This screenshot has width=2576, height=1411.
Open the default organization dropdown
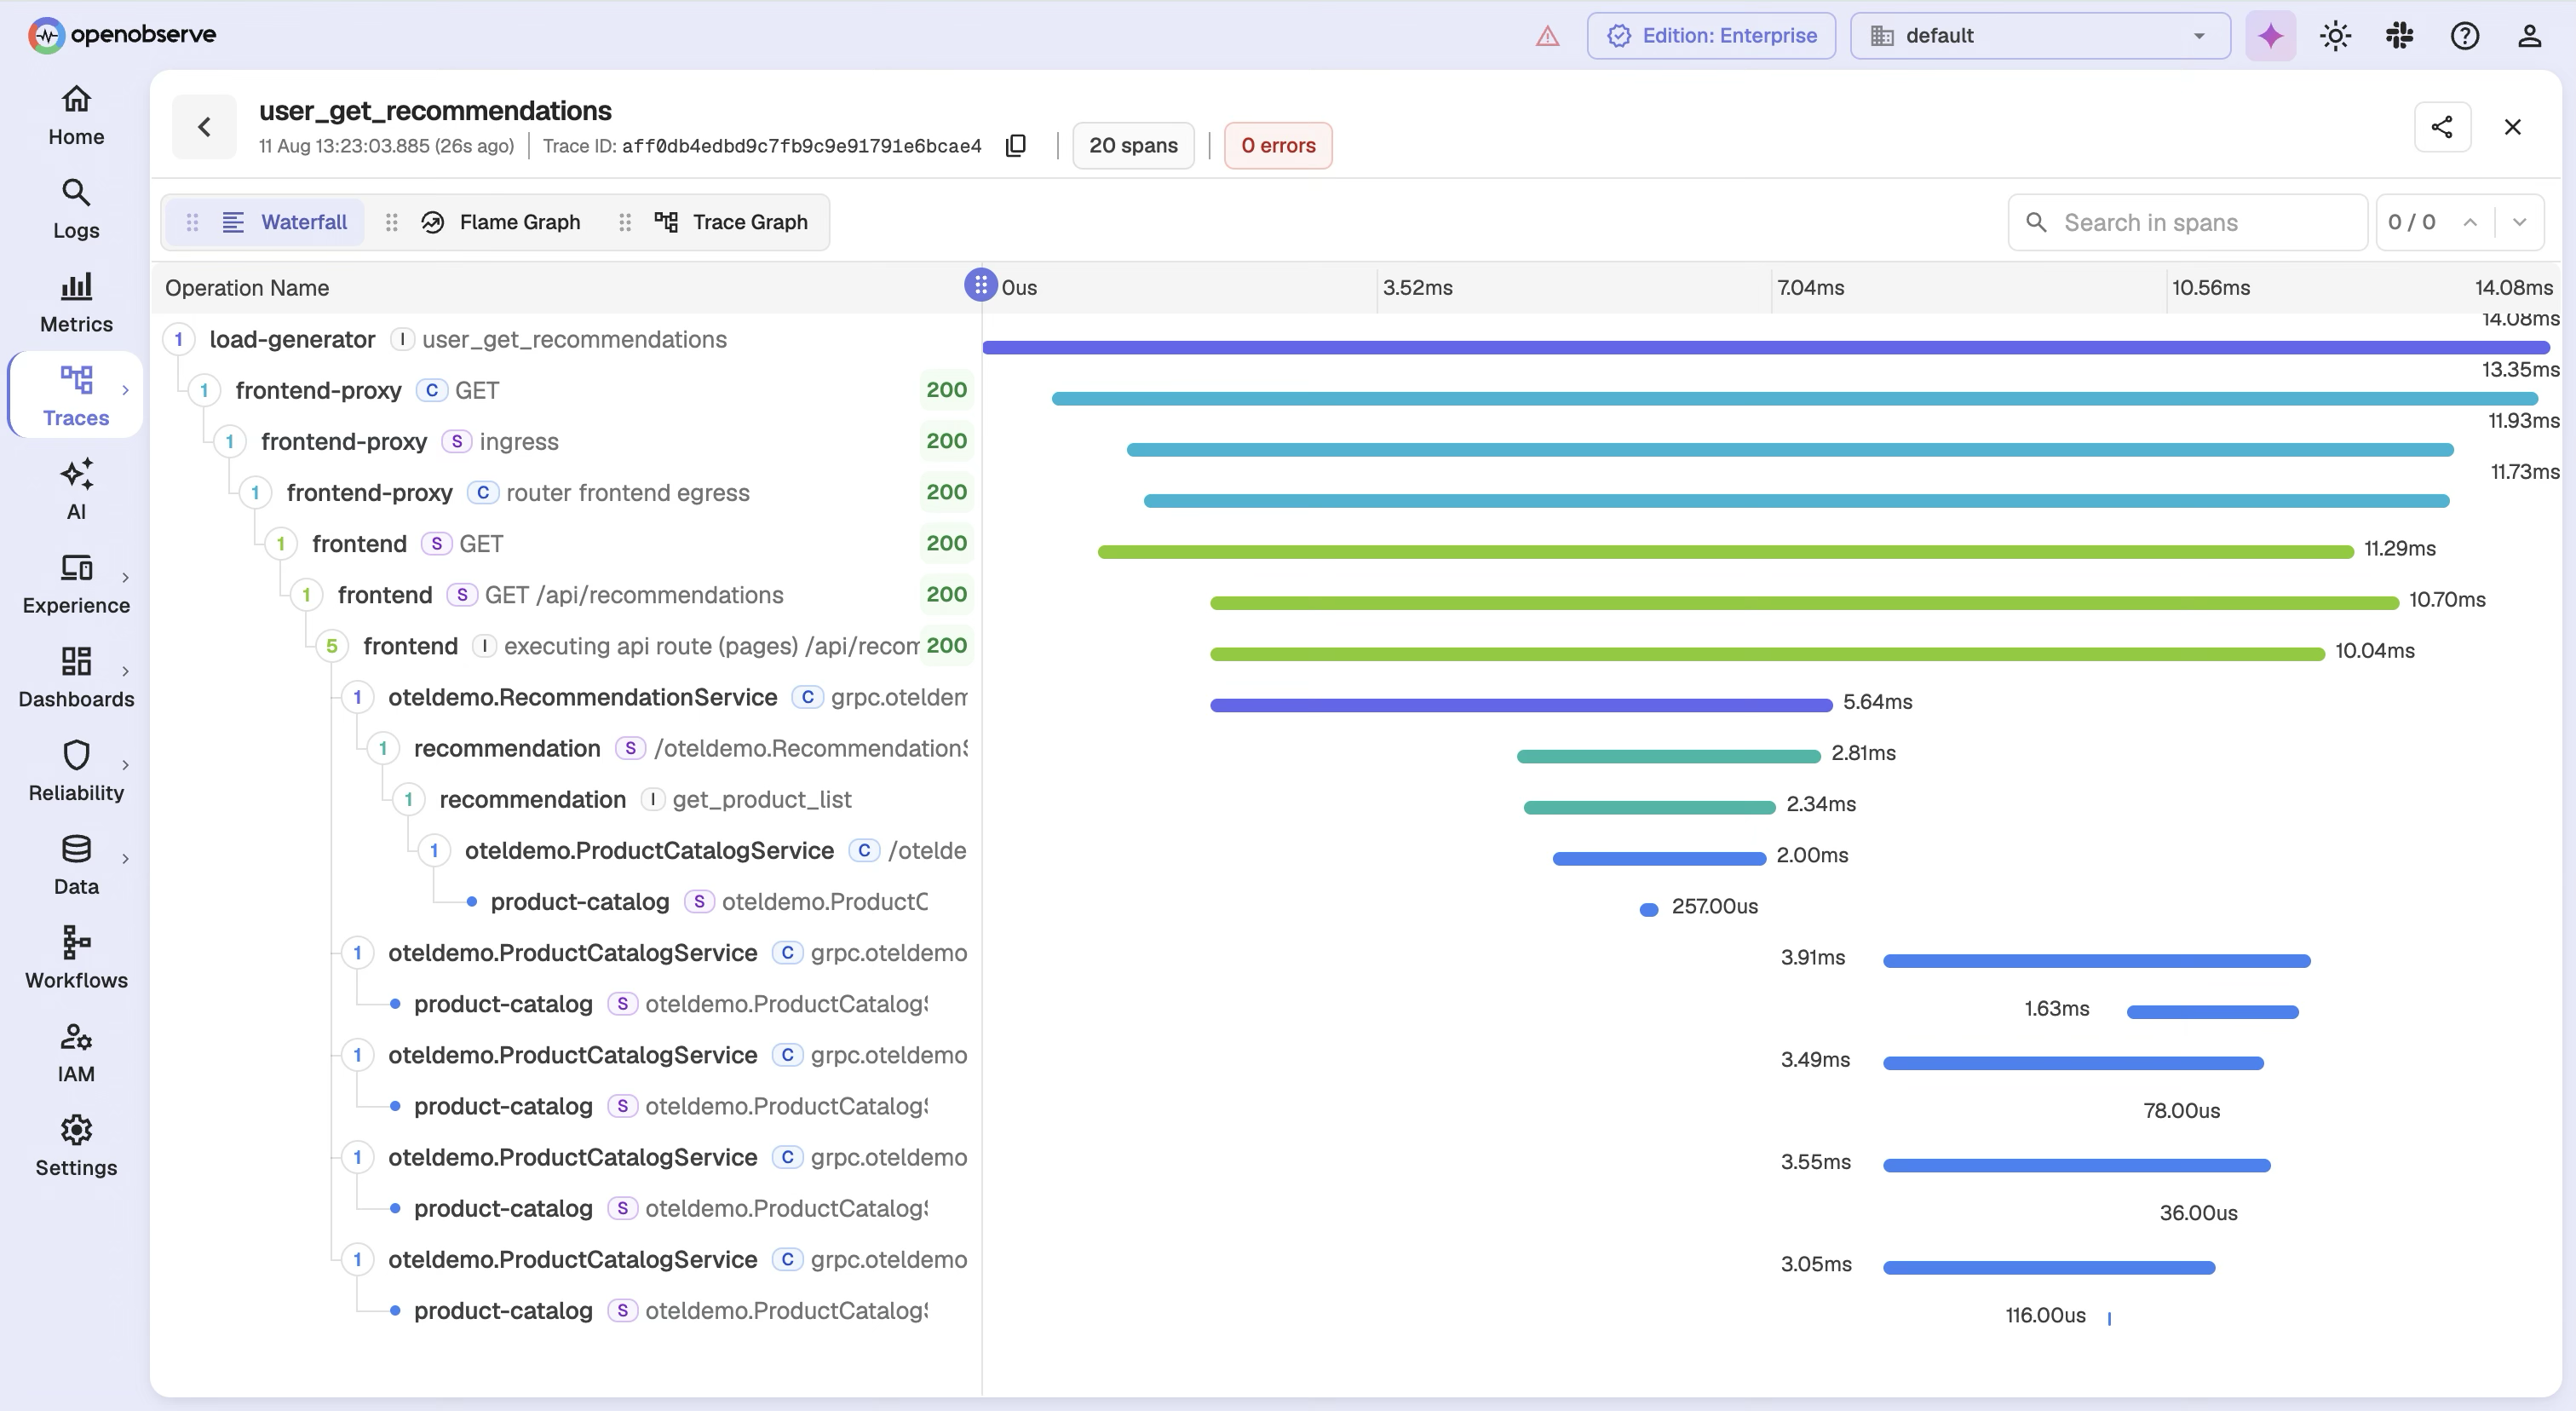(x=2040, y=36)
